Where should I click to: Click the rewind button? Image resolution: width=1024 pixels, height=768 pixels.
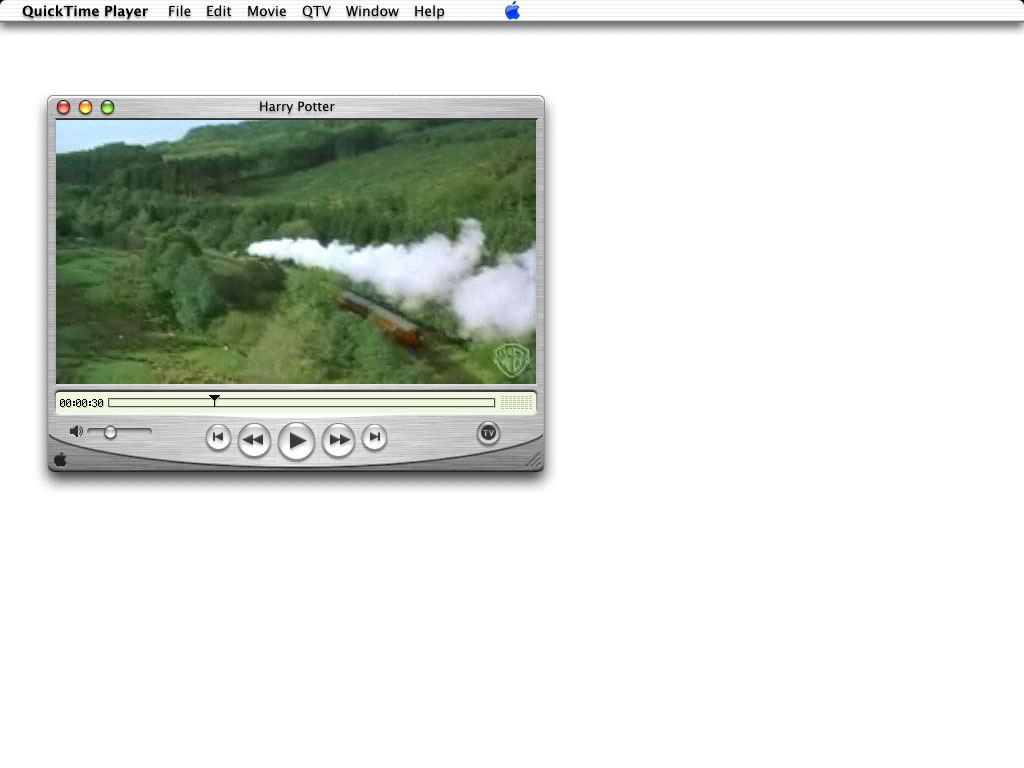point(254,440)
